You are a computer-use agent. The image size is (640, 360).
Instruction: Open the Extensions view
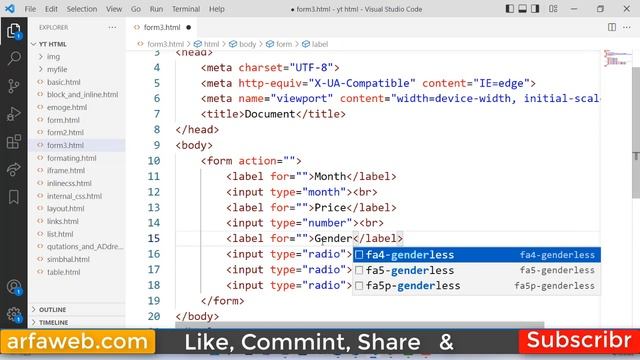click(14, 142)
